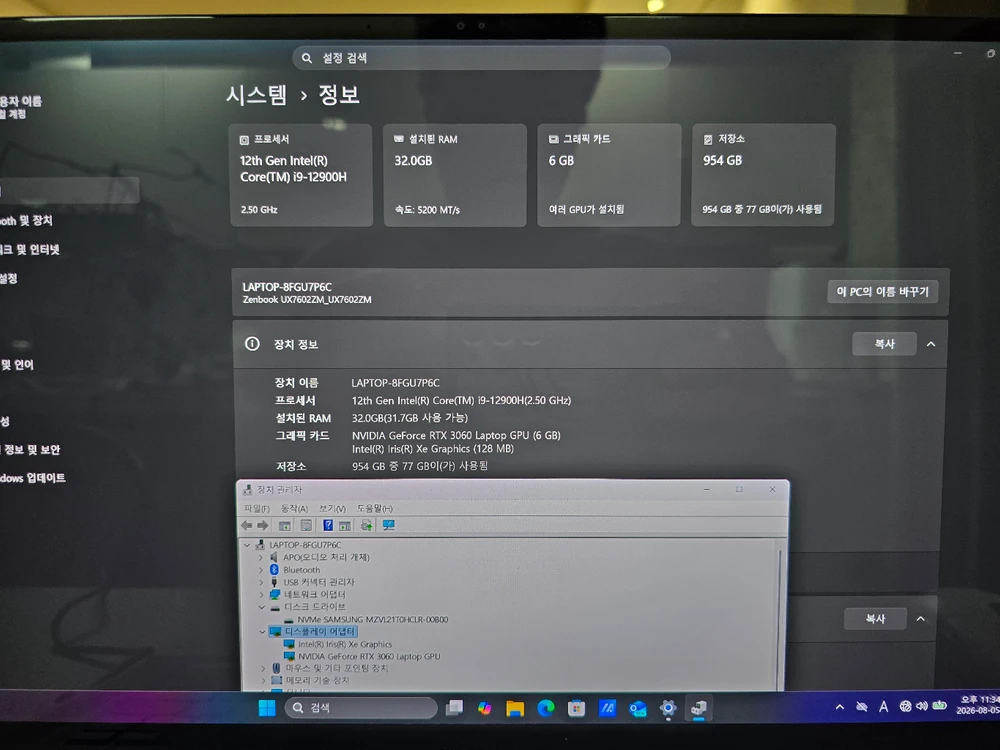The width and height of the screenshot is (1000, 750).
Task: Open the 보기(V) menu
Action: click(332, 508)
